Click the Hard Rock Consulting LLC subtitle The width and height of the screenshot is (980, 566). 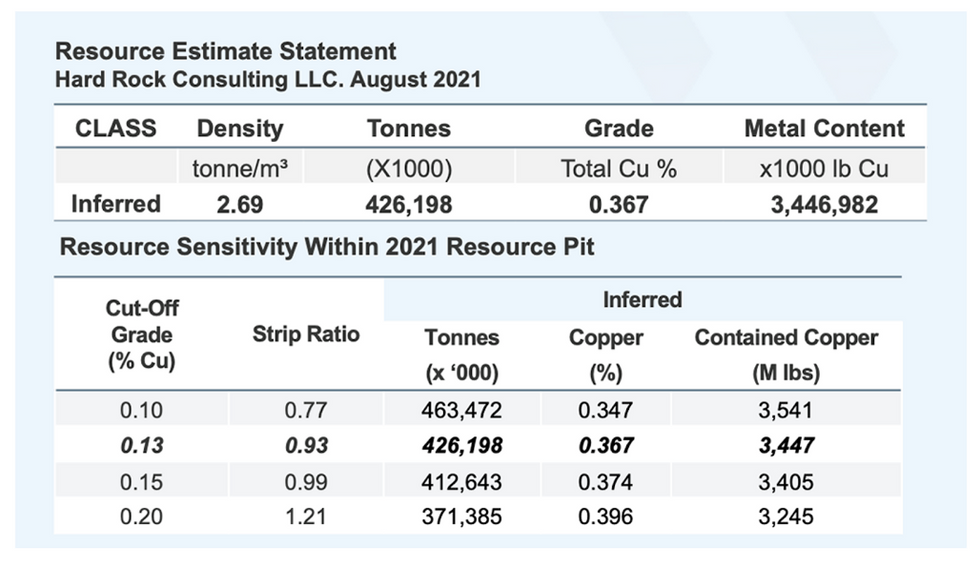(x=268, y=80)
